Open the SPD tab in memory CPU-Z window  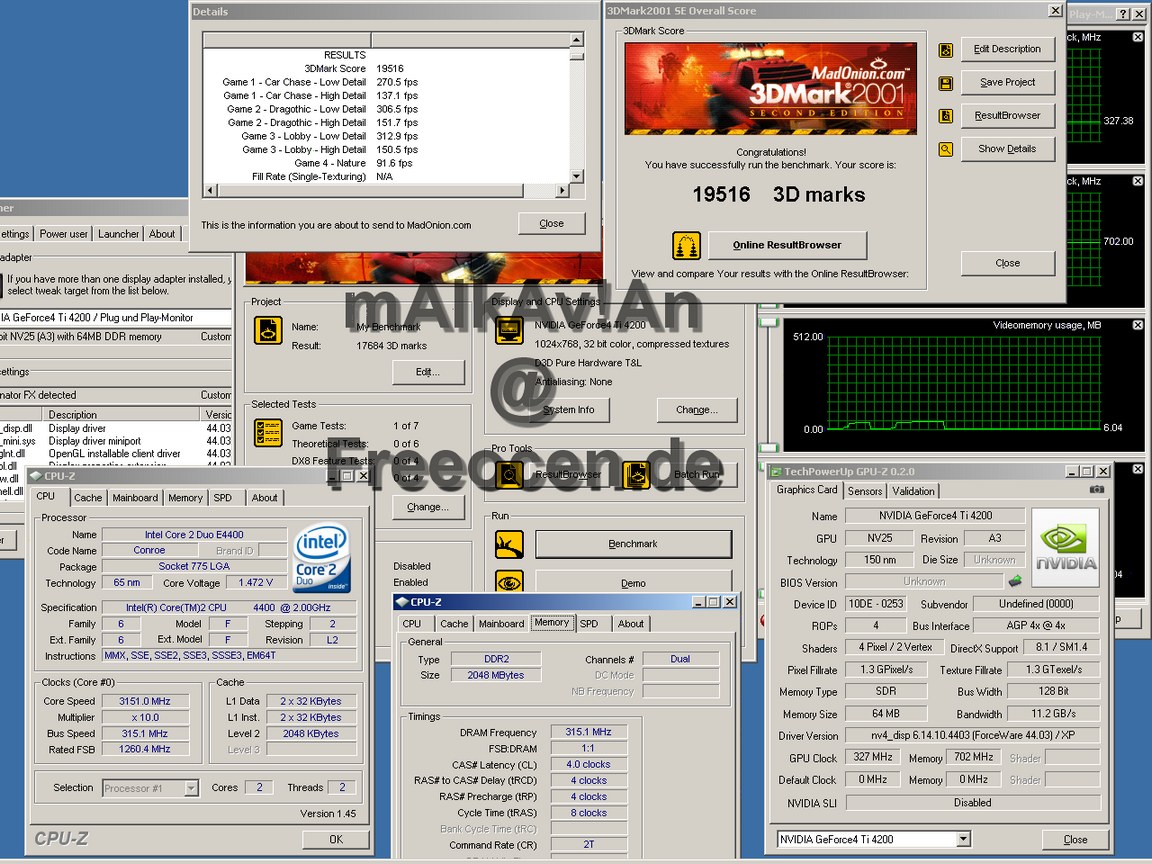[589, 624]
